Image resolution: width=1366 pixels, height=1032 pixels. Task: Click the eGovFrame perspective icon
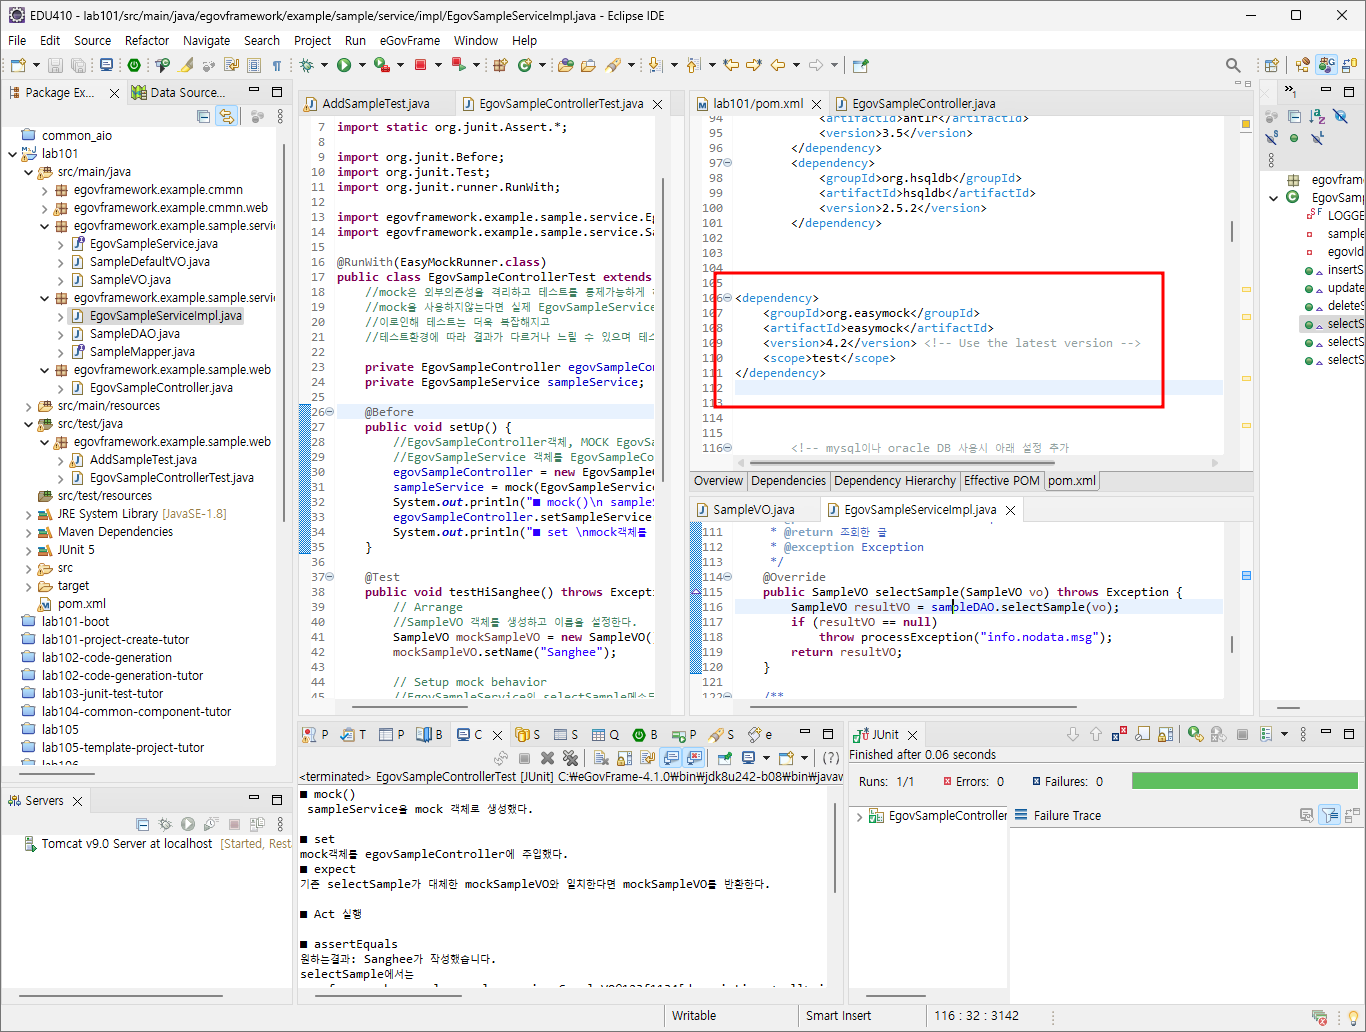pos(1326,65)
